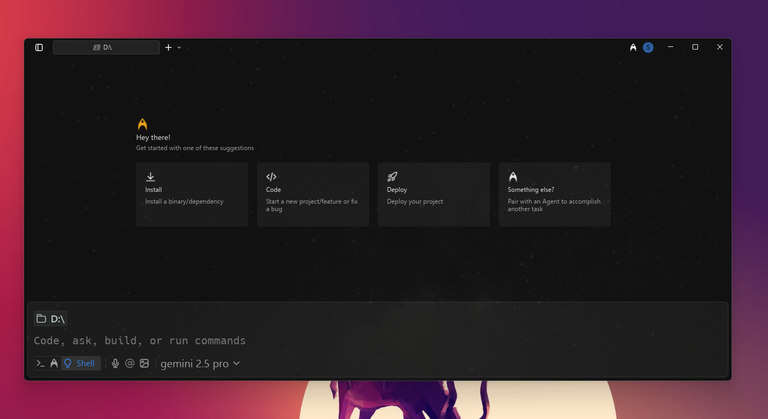Open the D:\ working directory chip
This screenshot has width=768, height=419.
[x=50, y=319]
